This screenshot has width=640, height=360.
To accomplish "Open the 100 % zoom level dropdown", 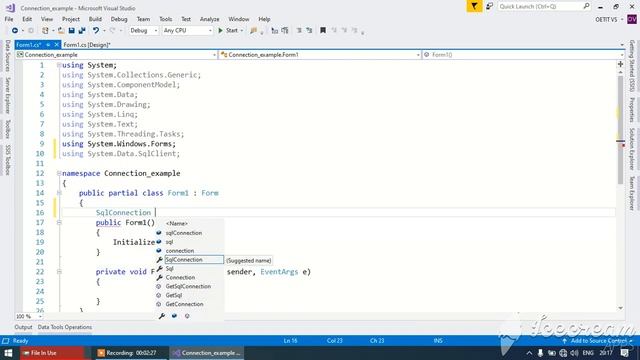I will pos(29,316).
